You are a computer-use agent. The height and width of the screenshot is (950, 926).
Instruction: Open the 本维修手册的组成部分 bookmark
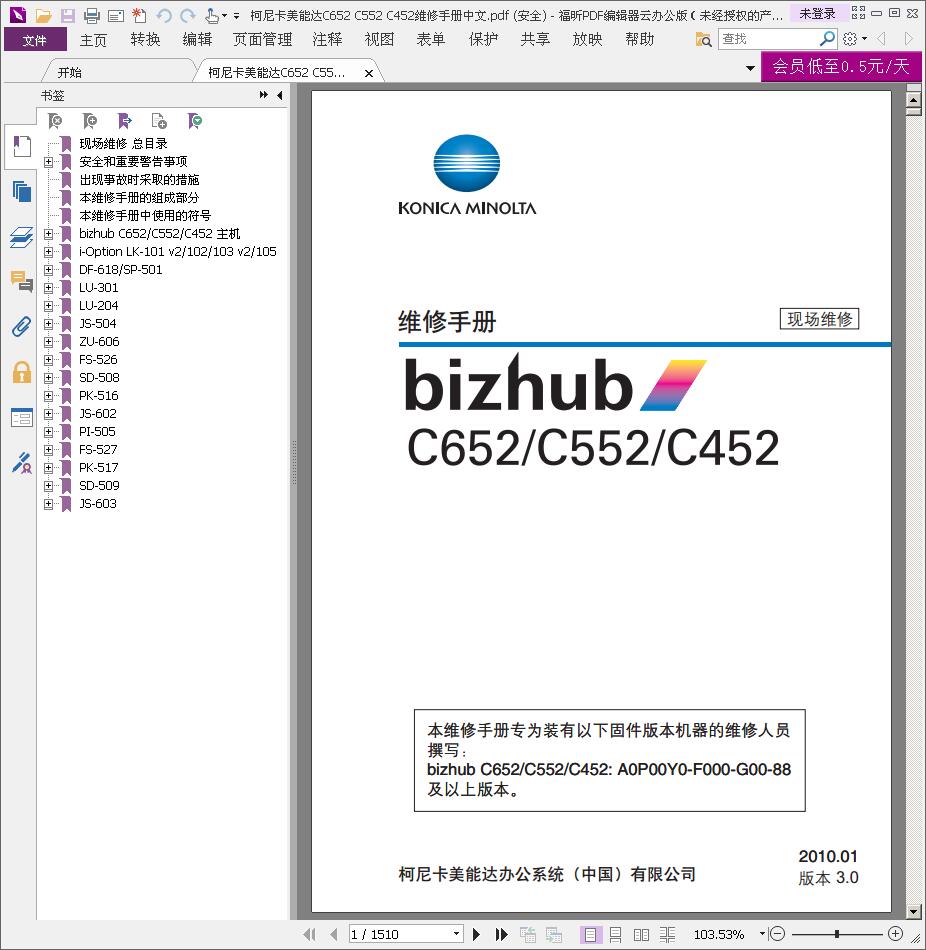pos(139,198)
